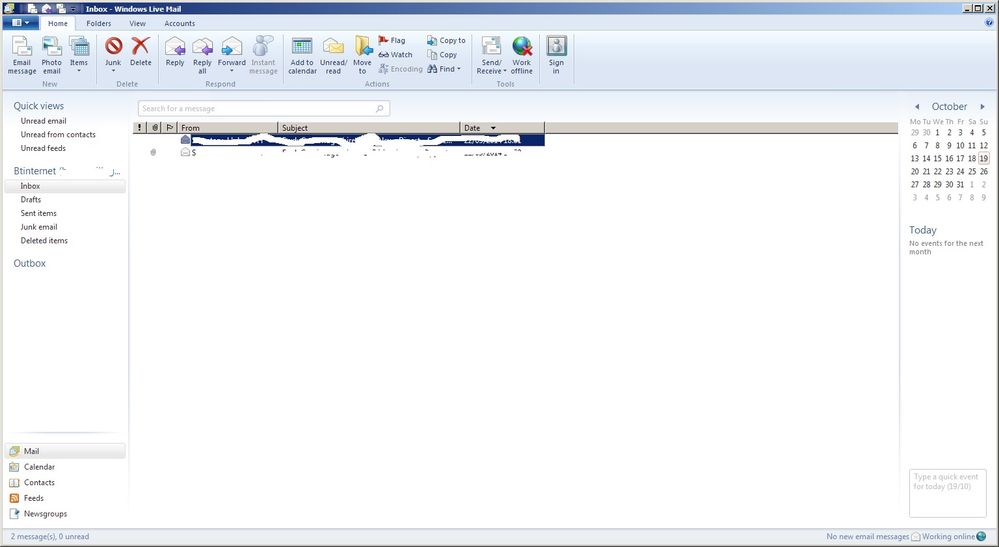
Task: Click Reply all
Action: (x=202, y=56)
